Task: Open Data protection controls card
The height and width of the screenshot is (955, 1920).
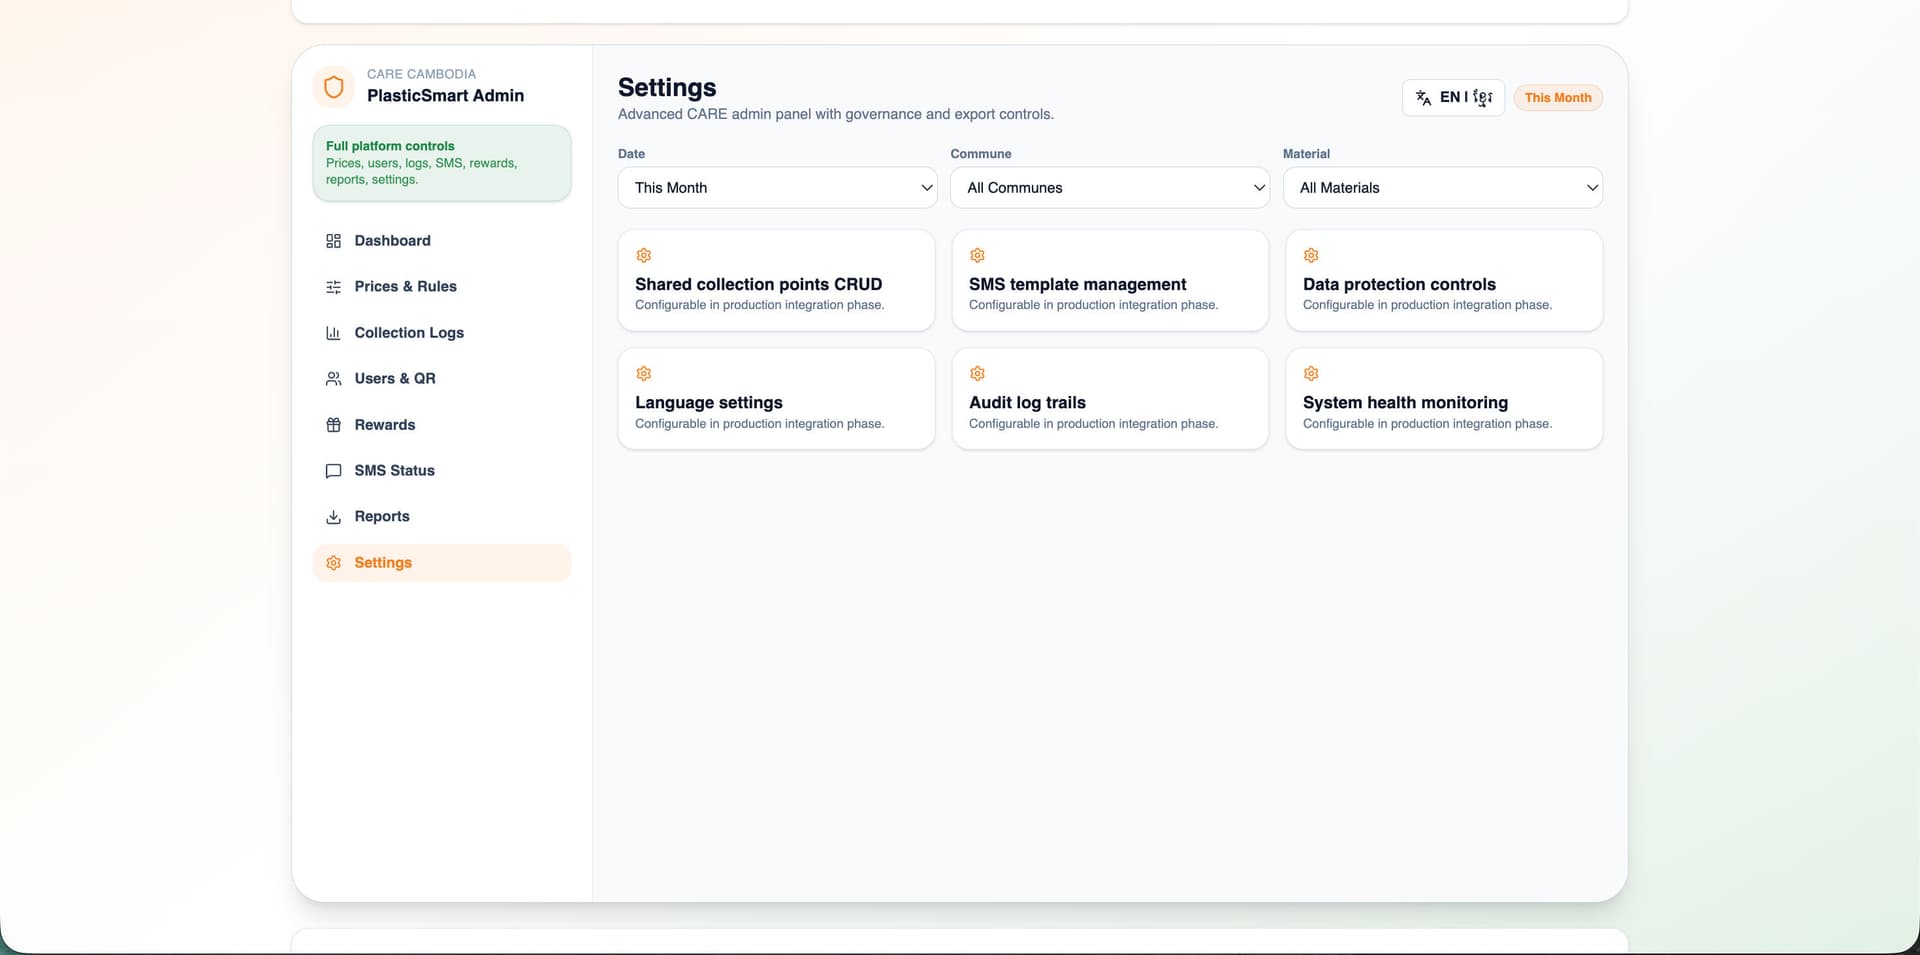Action: (x=1444, y=281)
